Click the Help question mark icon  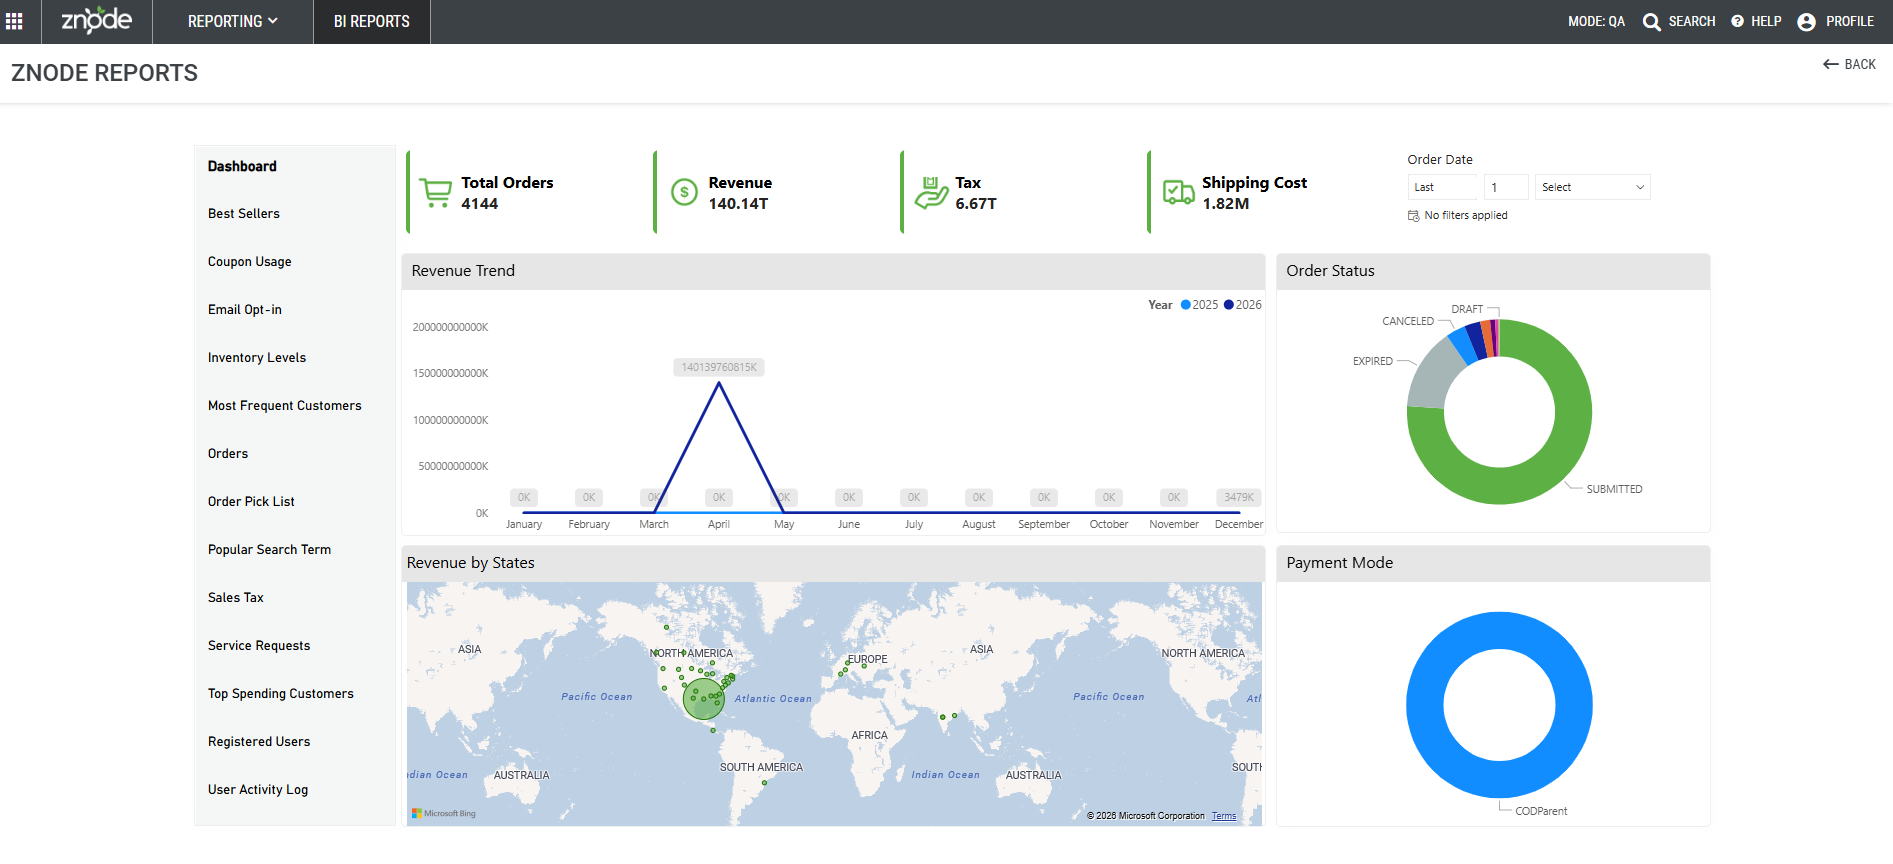tap(1738, 21)
